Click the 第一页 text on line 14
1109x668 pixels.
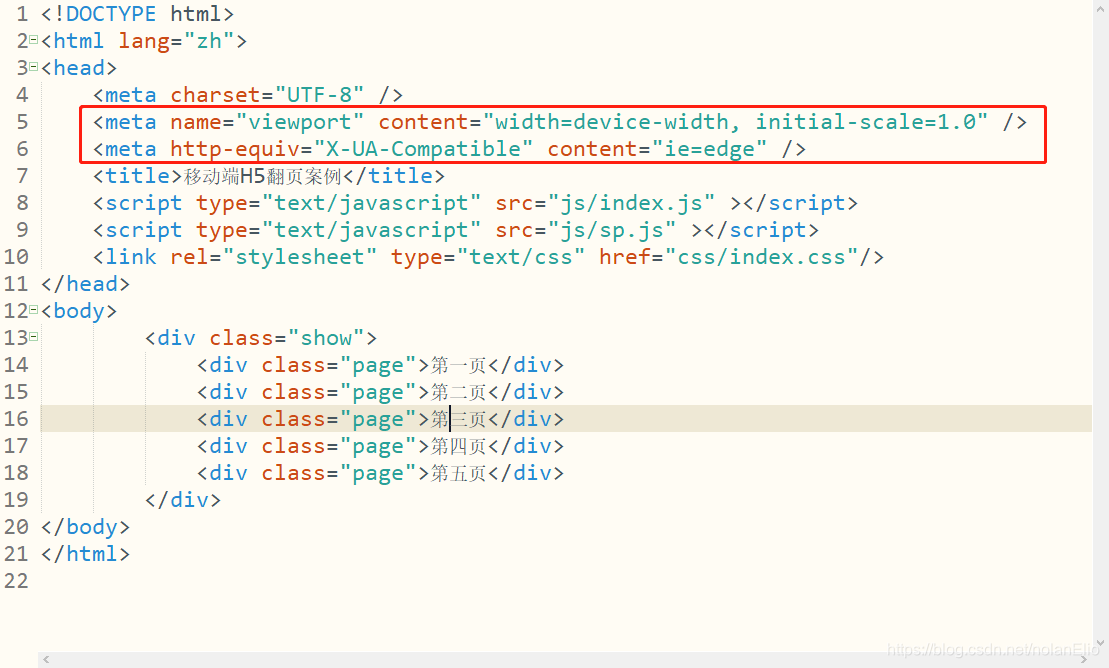(x=458, y=365)
